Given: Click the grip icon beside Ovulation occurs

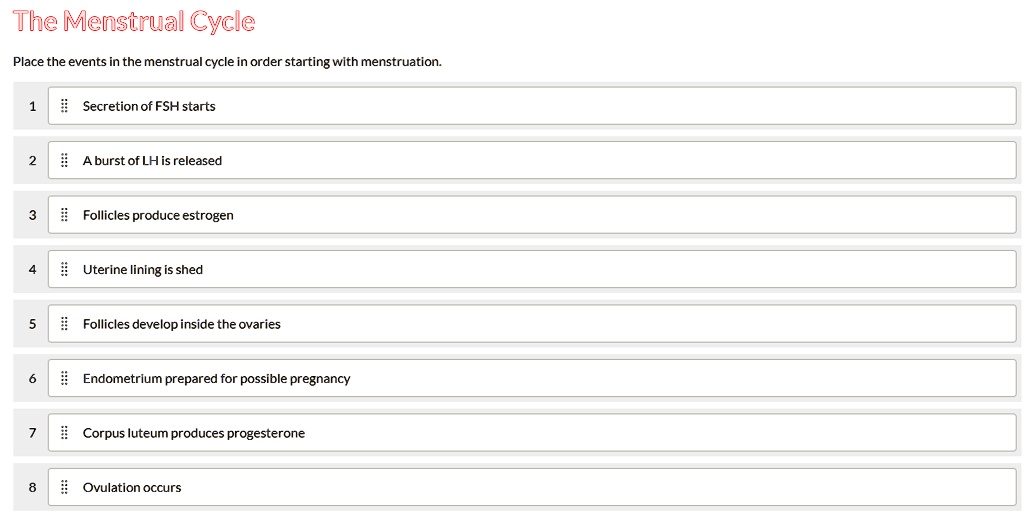Looking at the screenshot, I should pyautogui.click(x=64, y=487).
